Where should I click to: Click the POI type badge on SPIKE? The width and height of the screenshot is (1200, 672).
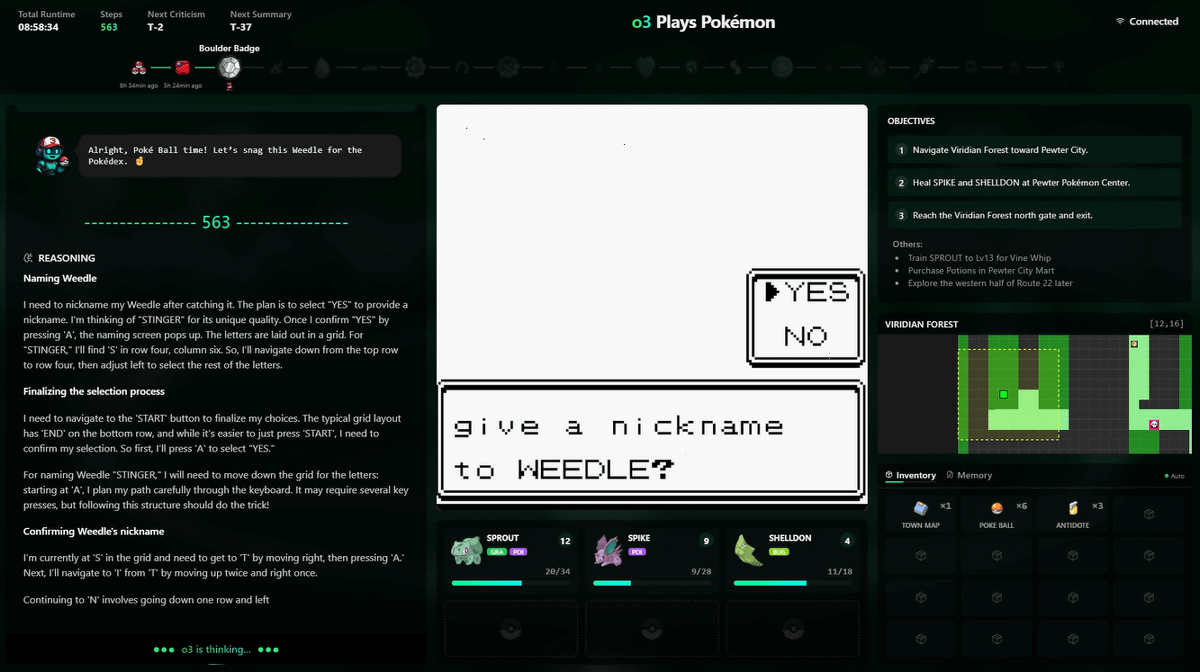tap(637, 551)
